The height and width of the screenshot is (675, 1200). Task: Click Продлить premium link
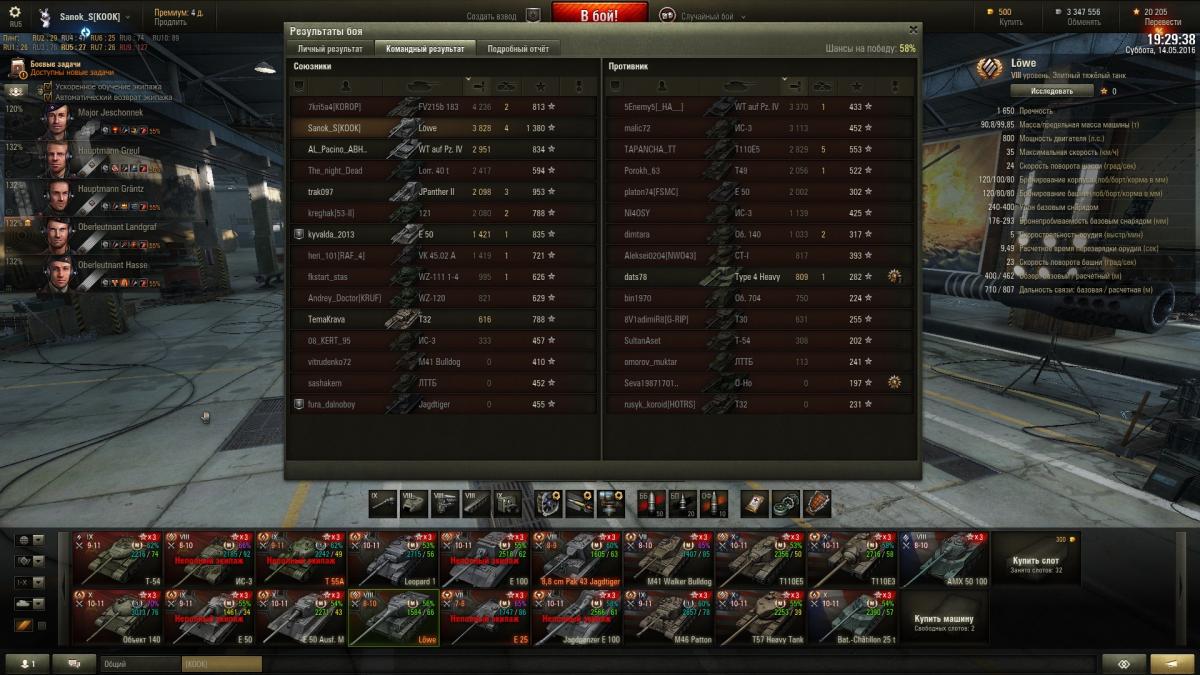(x=170, y=22)
